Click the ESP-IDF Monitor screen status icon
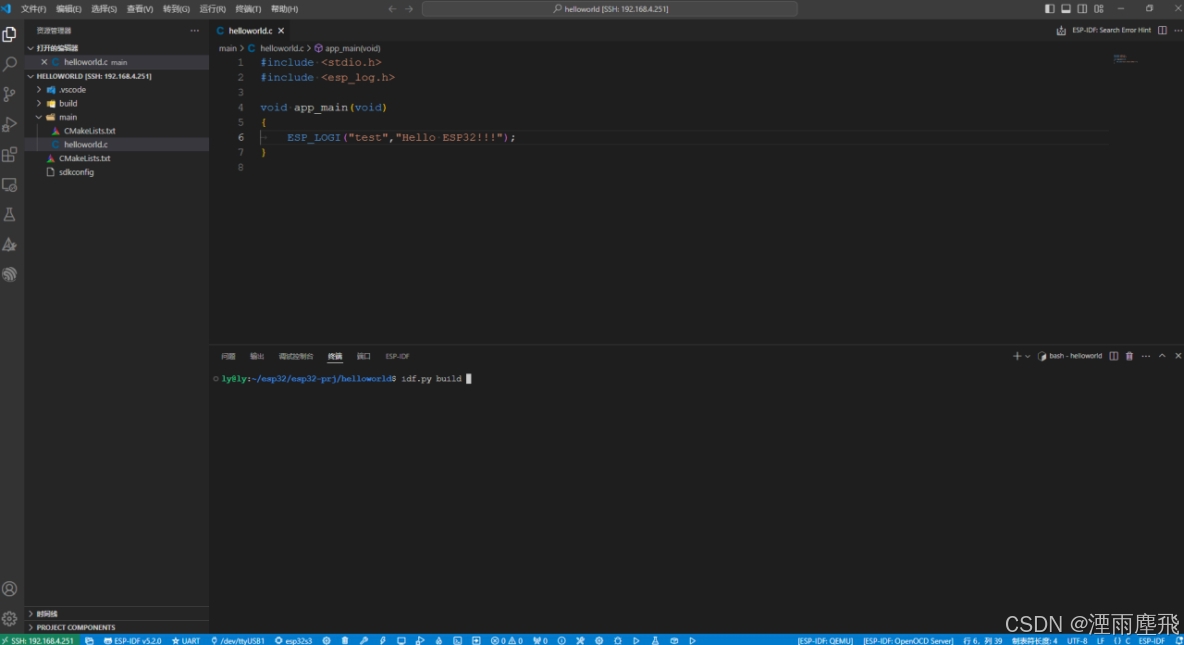This screenshot has width=1184, height=645. click(401, 640)
